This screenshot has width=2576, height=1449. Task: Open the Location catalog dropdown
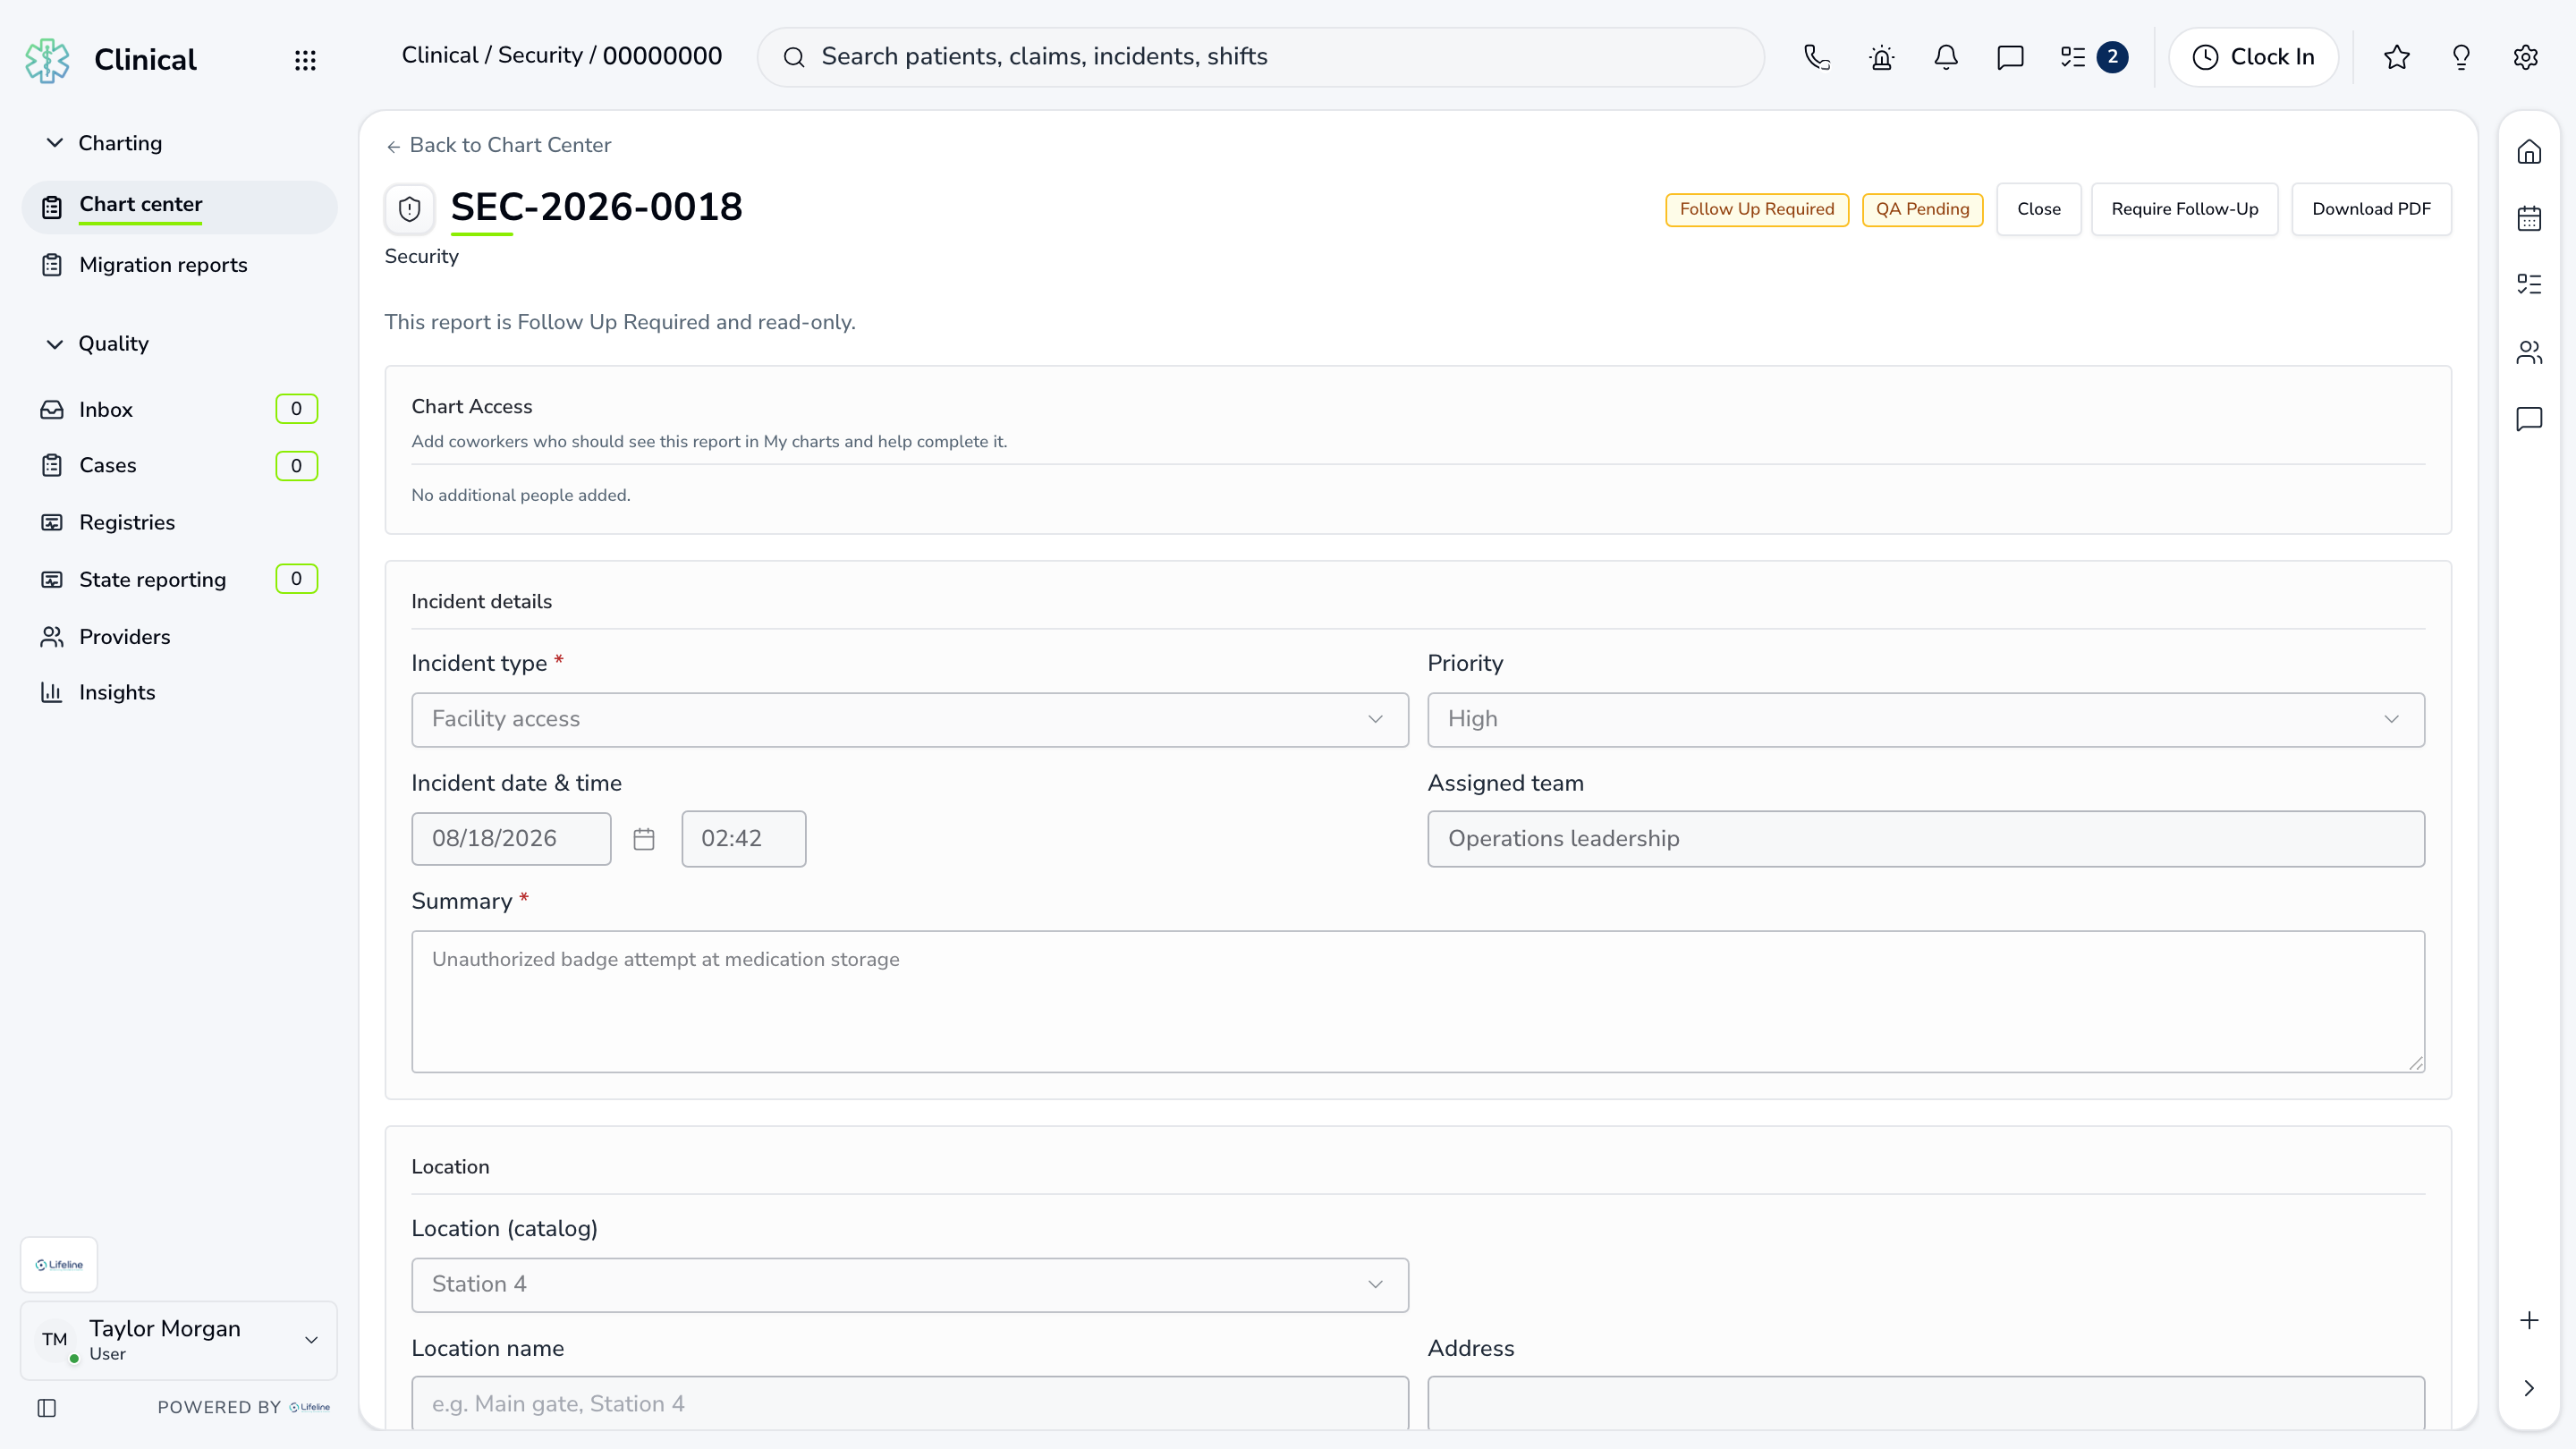tap(910, 1284)
